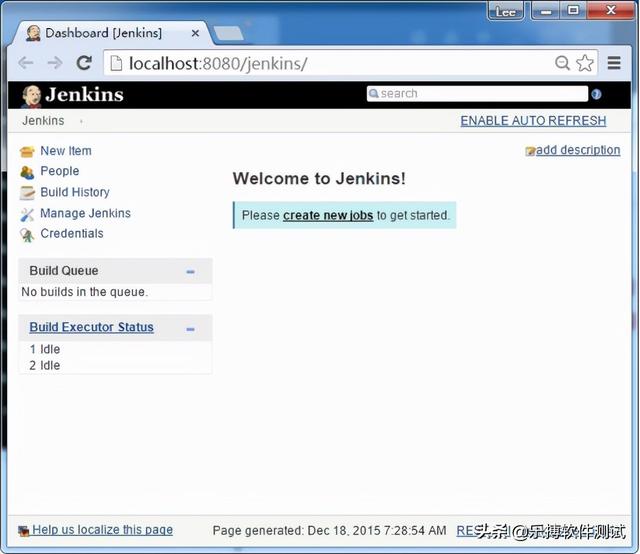Open the Manage Jenkins link
The height and width of the screenshot is (554, 640).
85,213
